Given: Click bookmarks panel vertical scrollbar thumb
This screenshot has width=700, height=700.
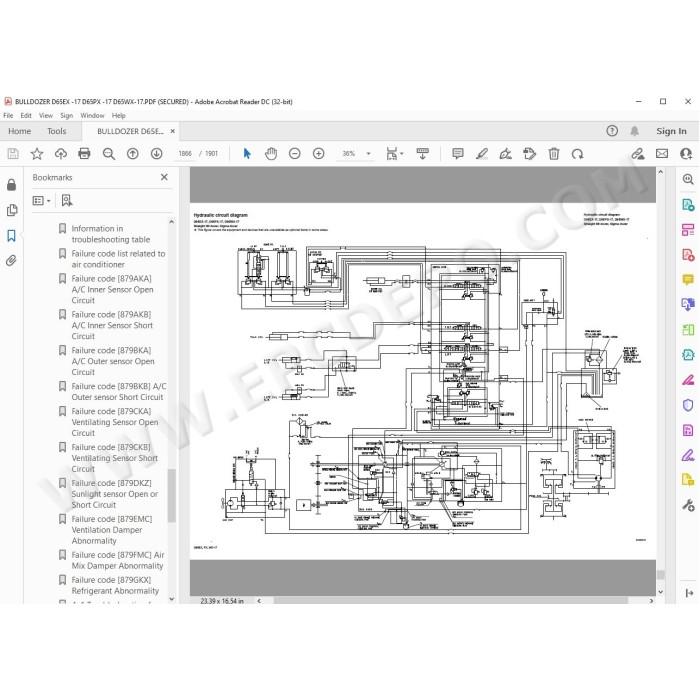Looking at the screenshot, I should click(171, 495).
